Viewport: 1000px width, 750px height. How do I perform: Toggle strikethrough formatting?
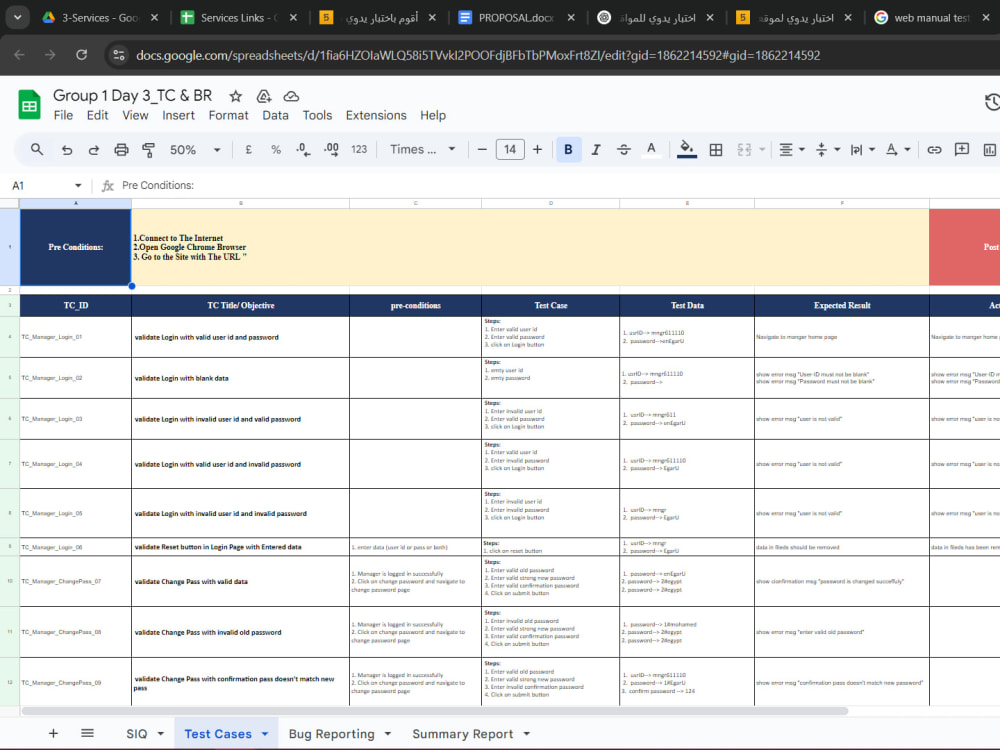(624, 149)
